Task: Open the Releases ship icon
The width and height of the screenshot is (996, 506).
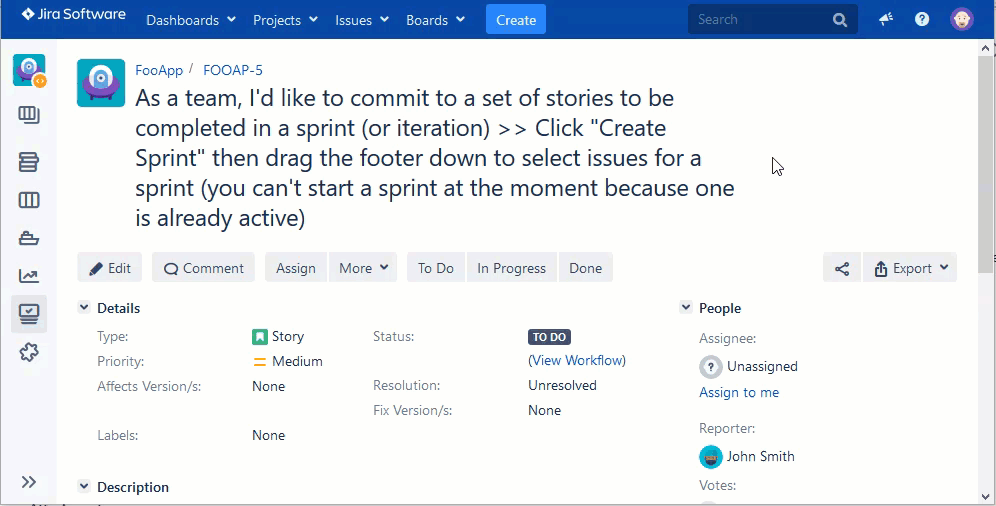Action: [29, 238]
